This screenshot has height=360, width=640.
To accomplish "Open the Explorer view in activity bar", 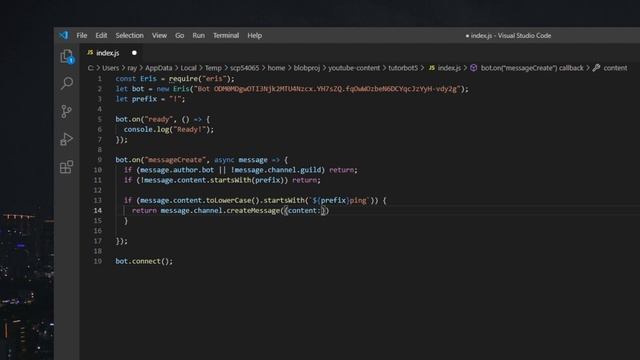I will [x=67, y=56].
